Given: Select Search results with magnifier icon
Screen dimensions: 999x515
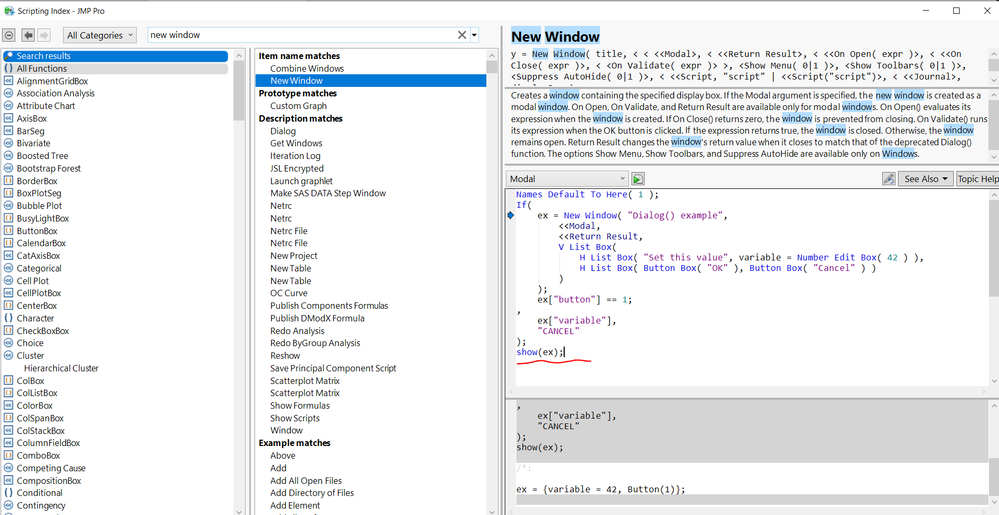Looking at the screenshot, I should 43,56.
